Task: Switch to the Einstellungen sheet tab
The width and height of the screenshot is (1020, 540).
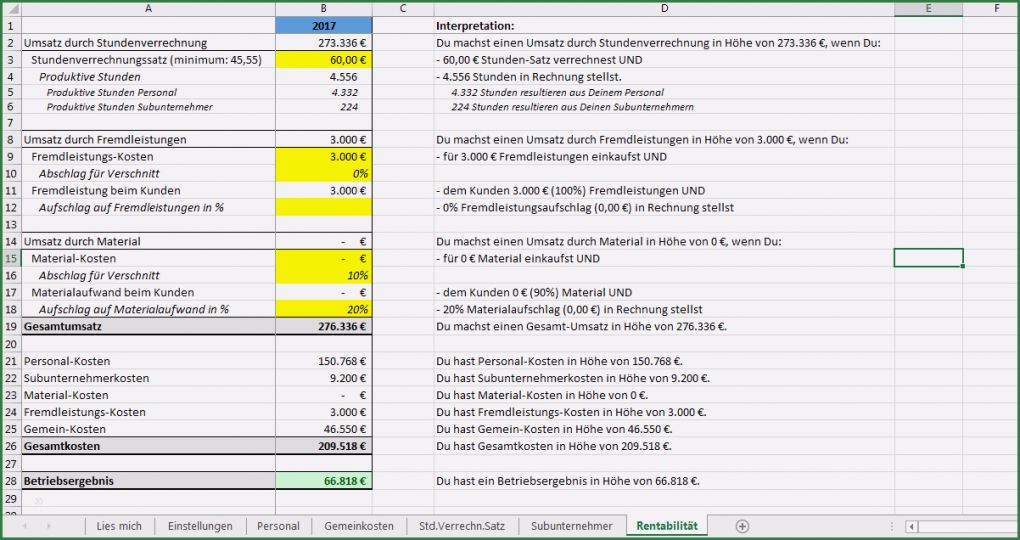Action: 200,526
